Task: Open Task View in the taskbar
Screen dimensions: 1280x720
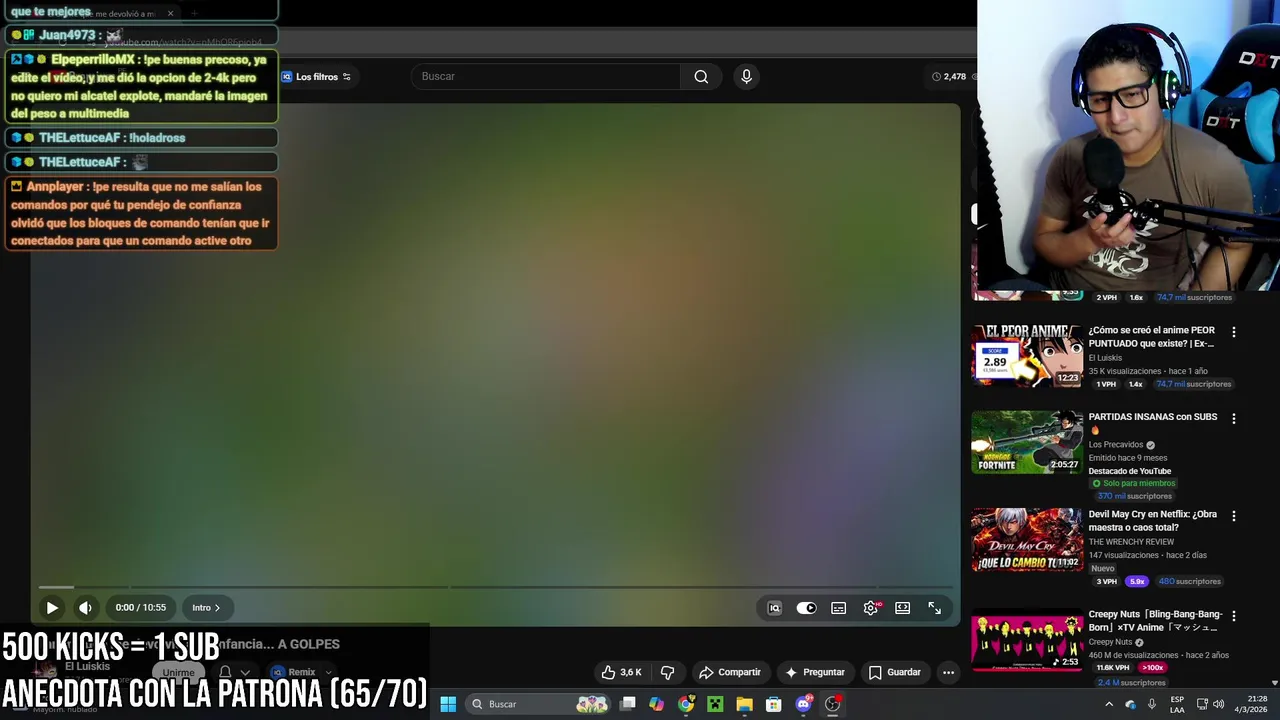Action: 627,704
